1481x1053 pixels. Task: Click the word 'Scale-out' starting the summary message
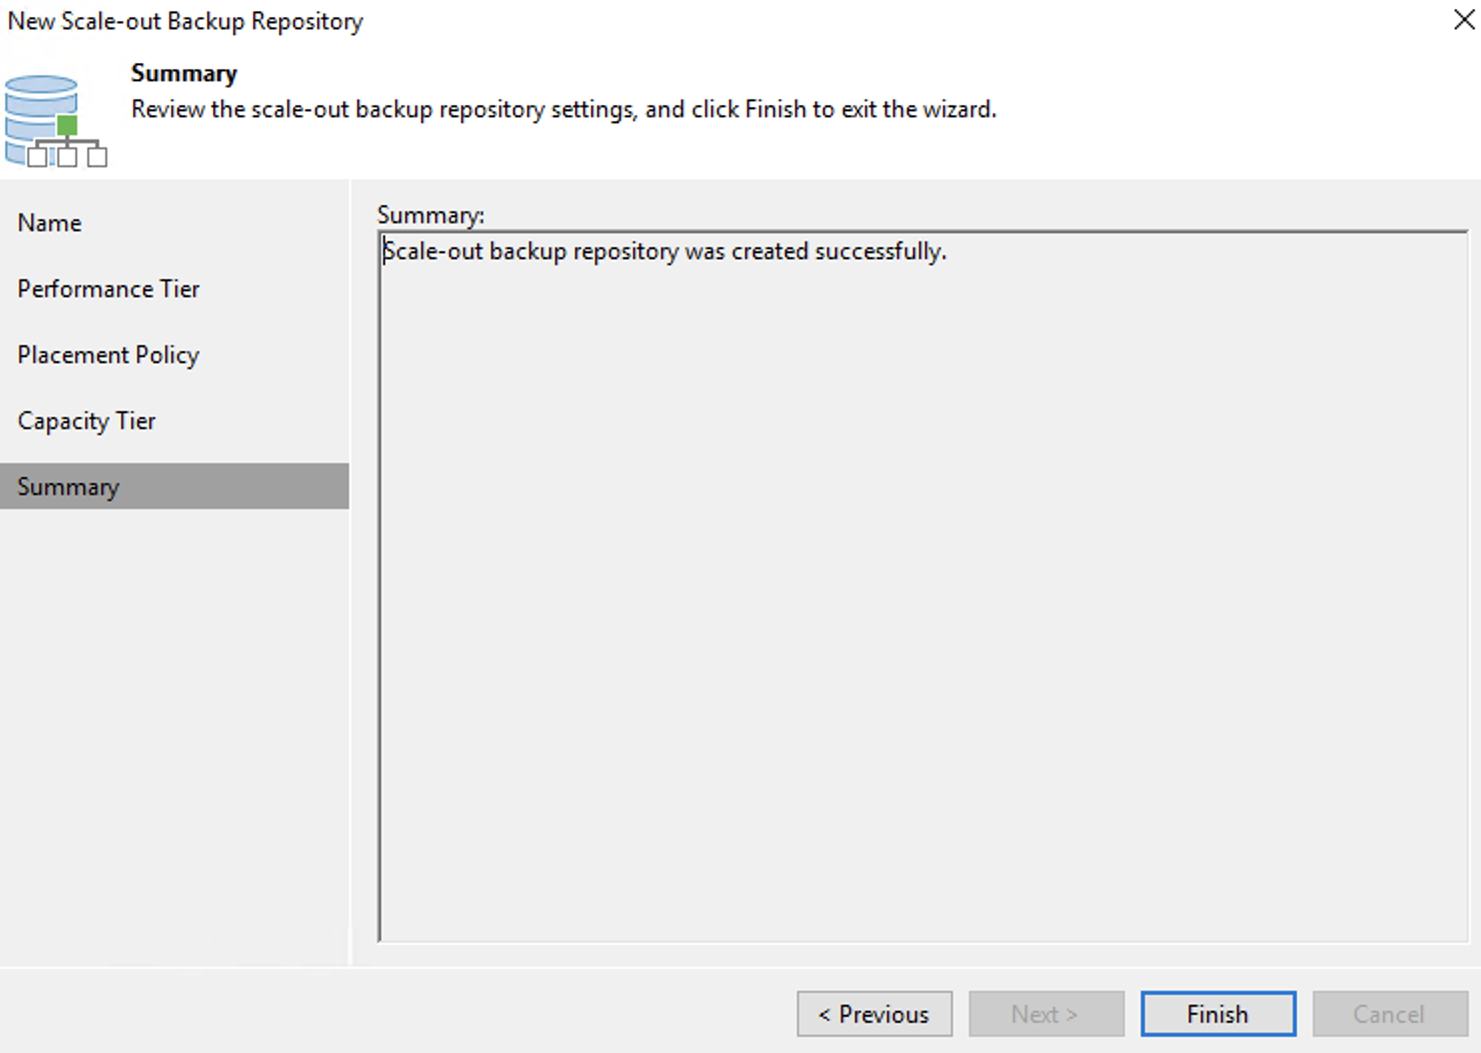click(433, 251)
